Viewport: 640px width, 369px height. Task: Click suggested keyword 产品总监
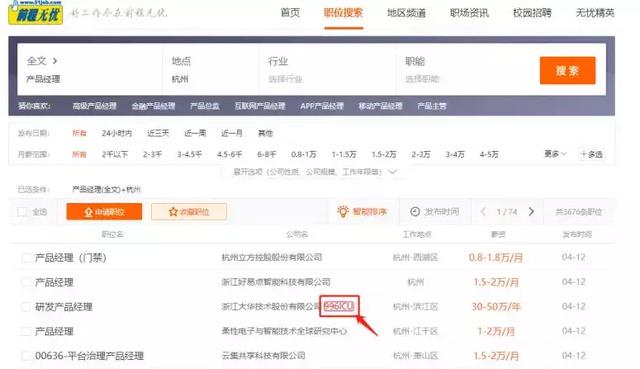(204, 106)
